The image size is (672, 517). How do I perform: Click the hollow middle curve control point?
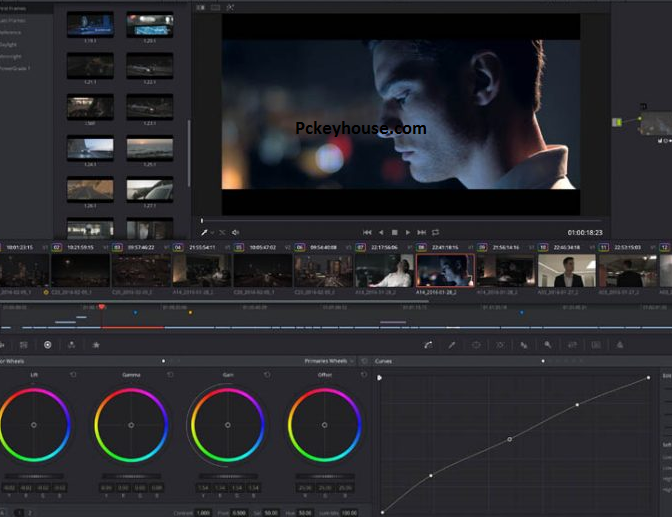point(510,439)
